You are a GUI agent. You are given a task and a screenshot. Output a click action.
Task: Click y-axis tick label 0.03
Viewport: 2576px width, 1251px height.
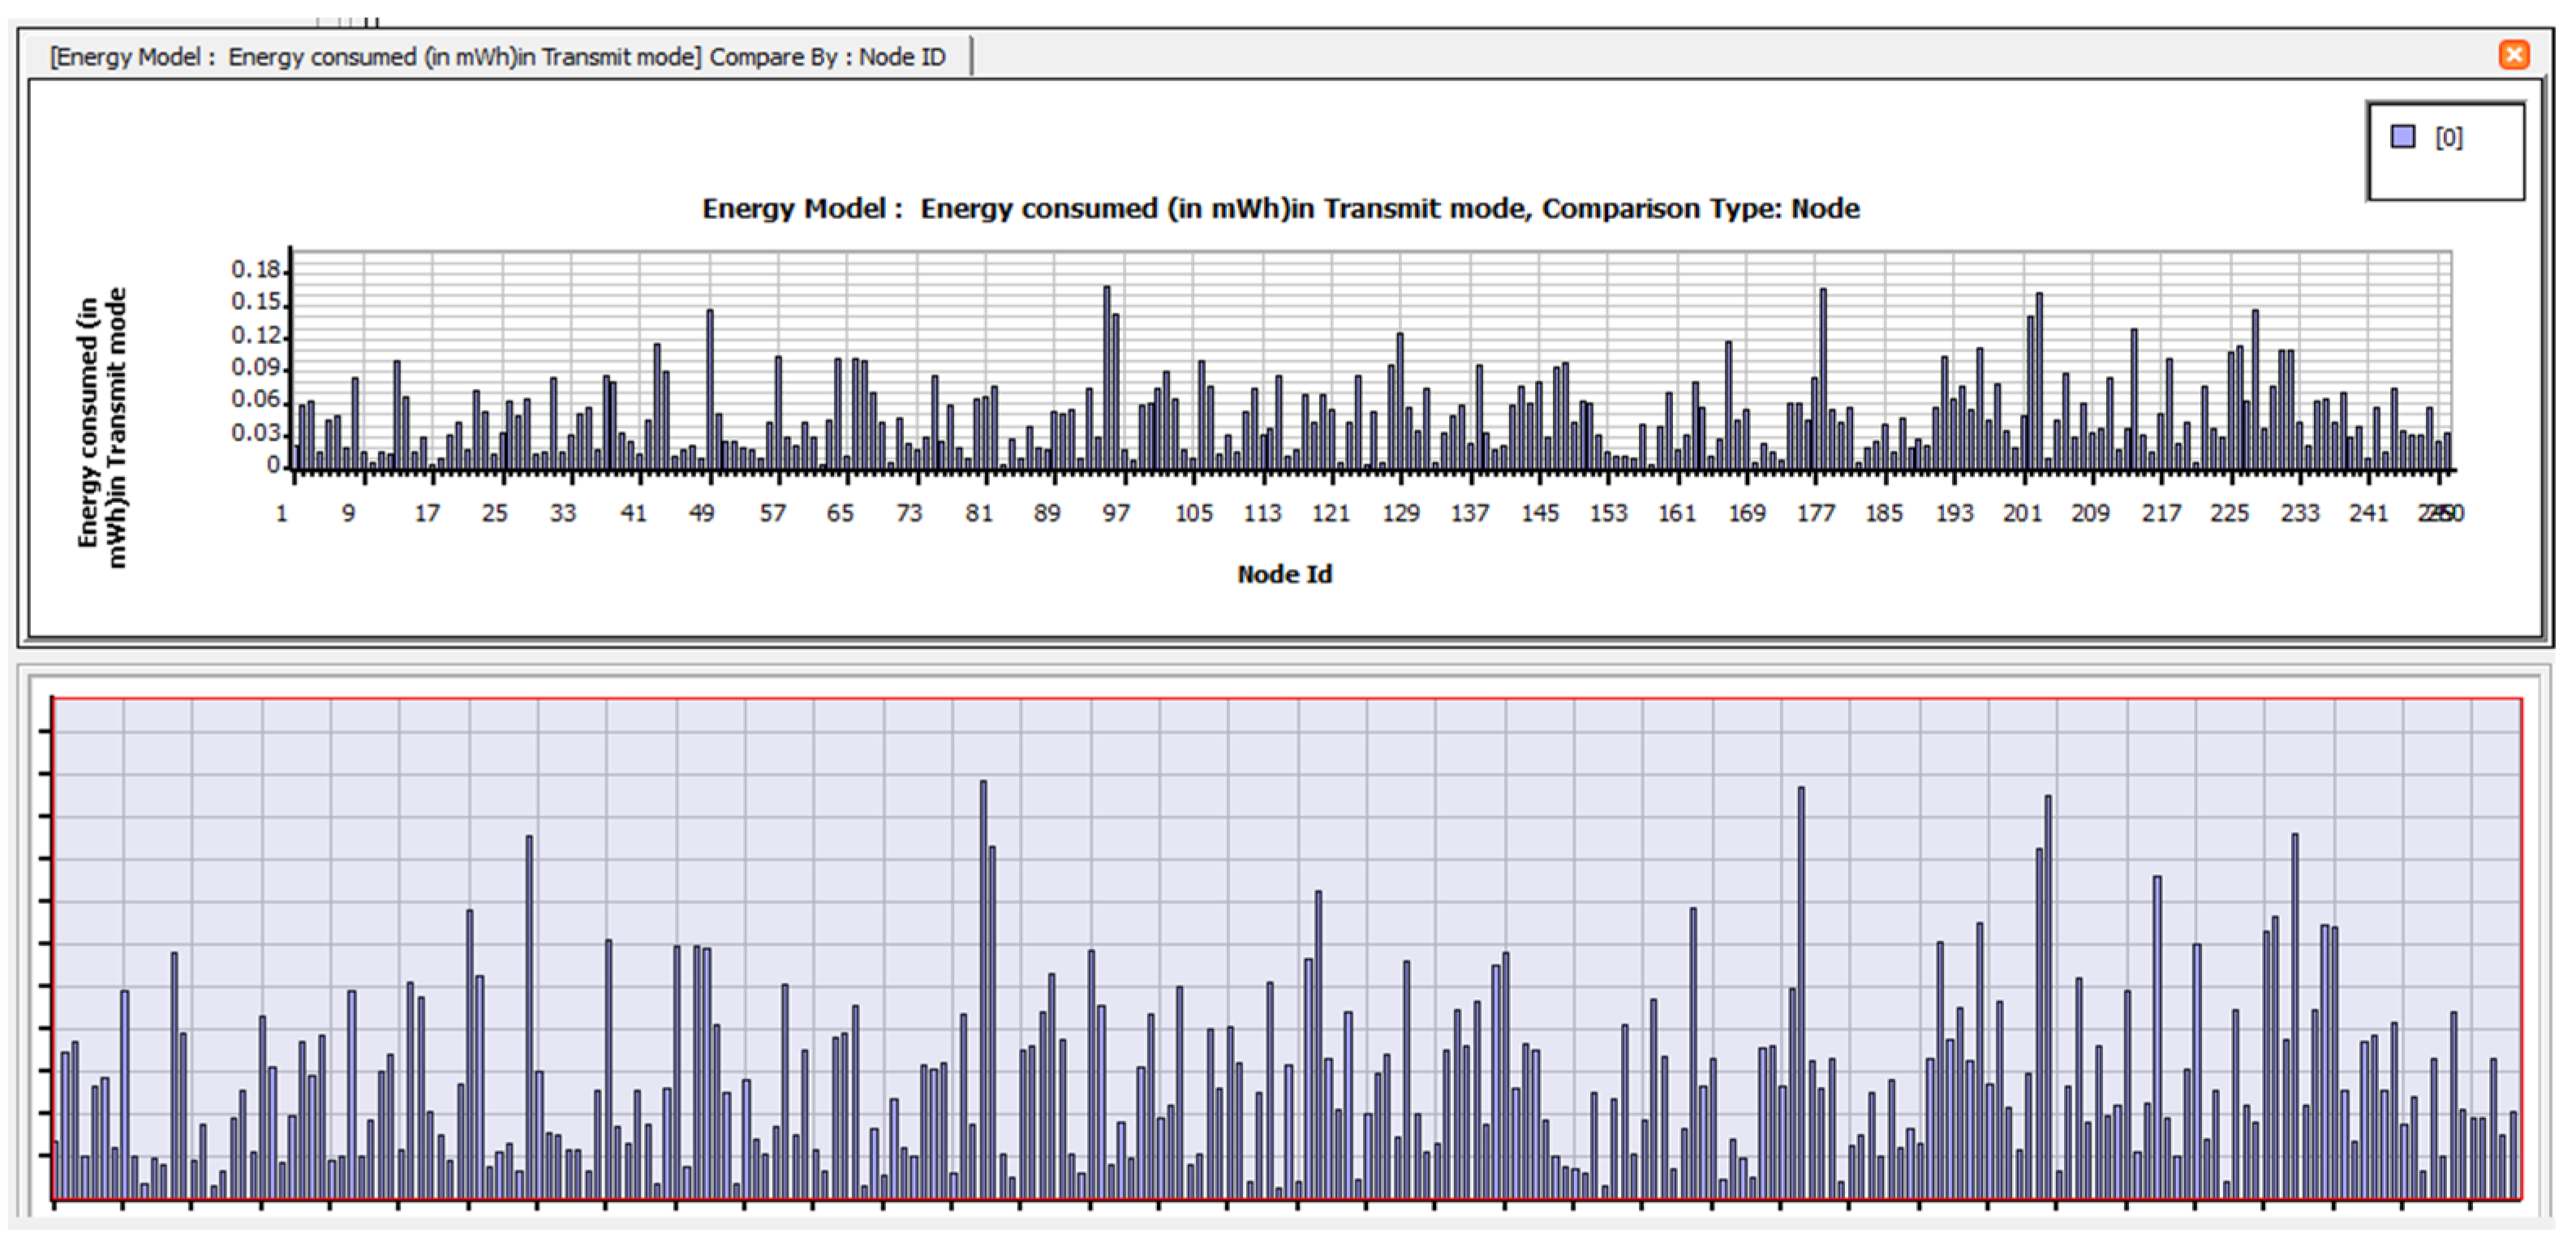click(x=255, y=433)
